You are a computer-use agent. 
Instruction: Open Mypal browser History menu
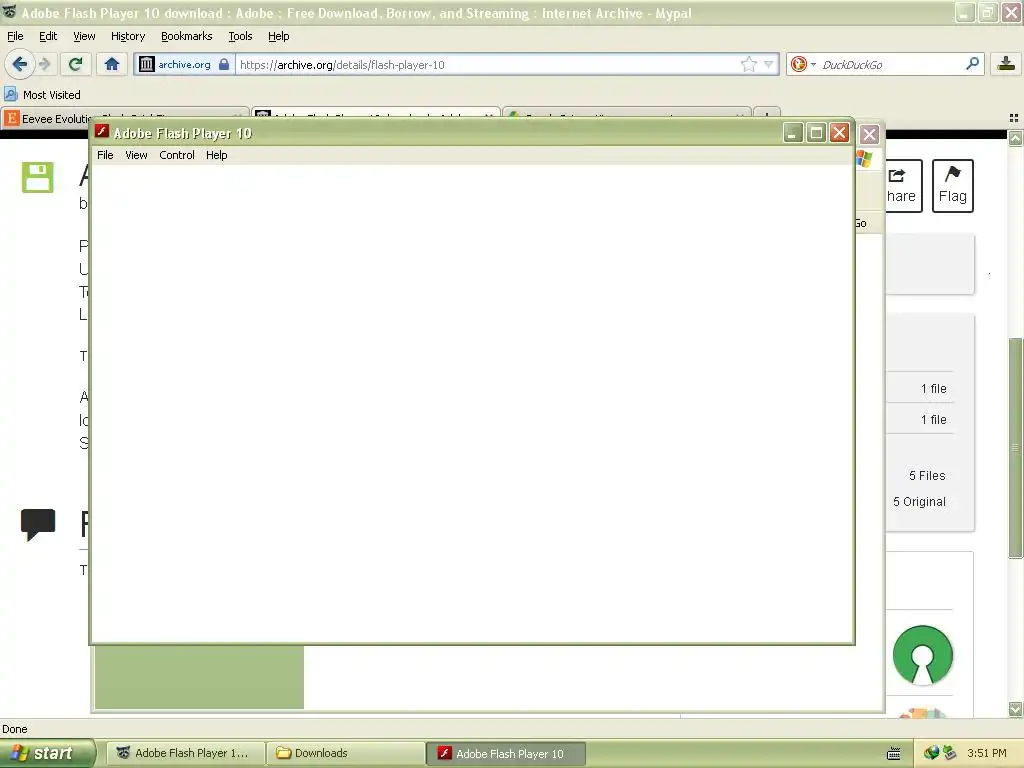coord(128,36)
